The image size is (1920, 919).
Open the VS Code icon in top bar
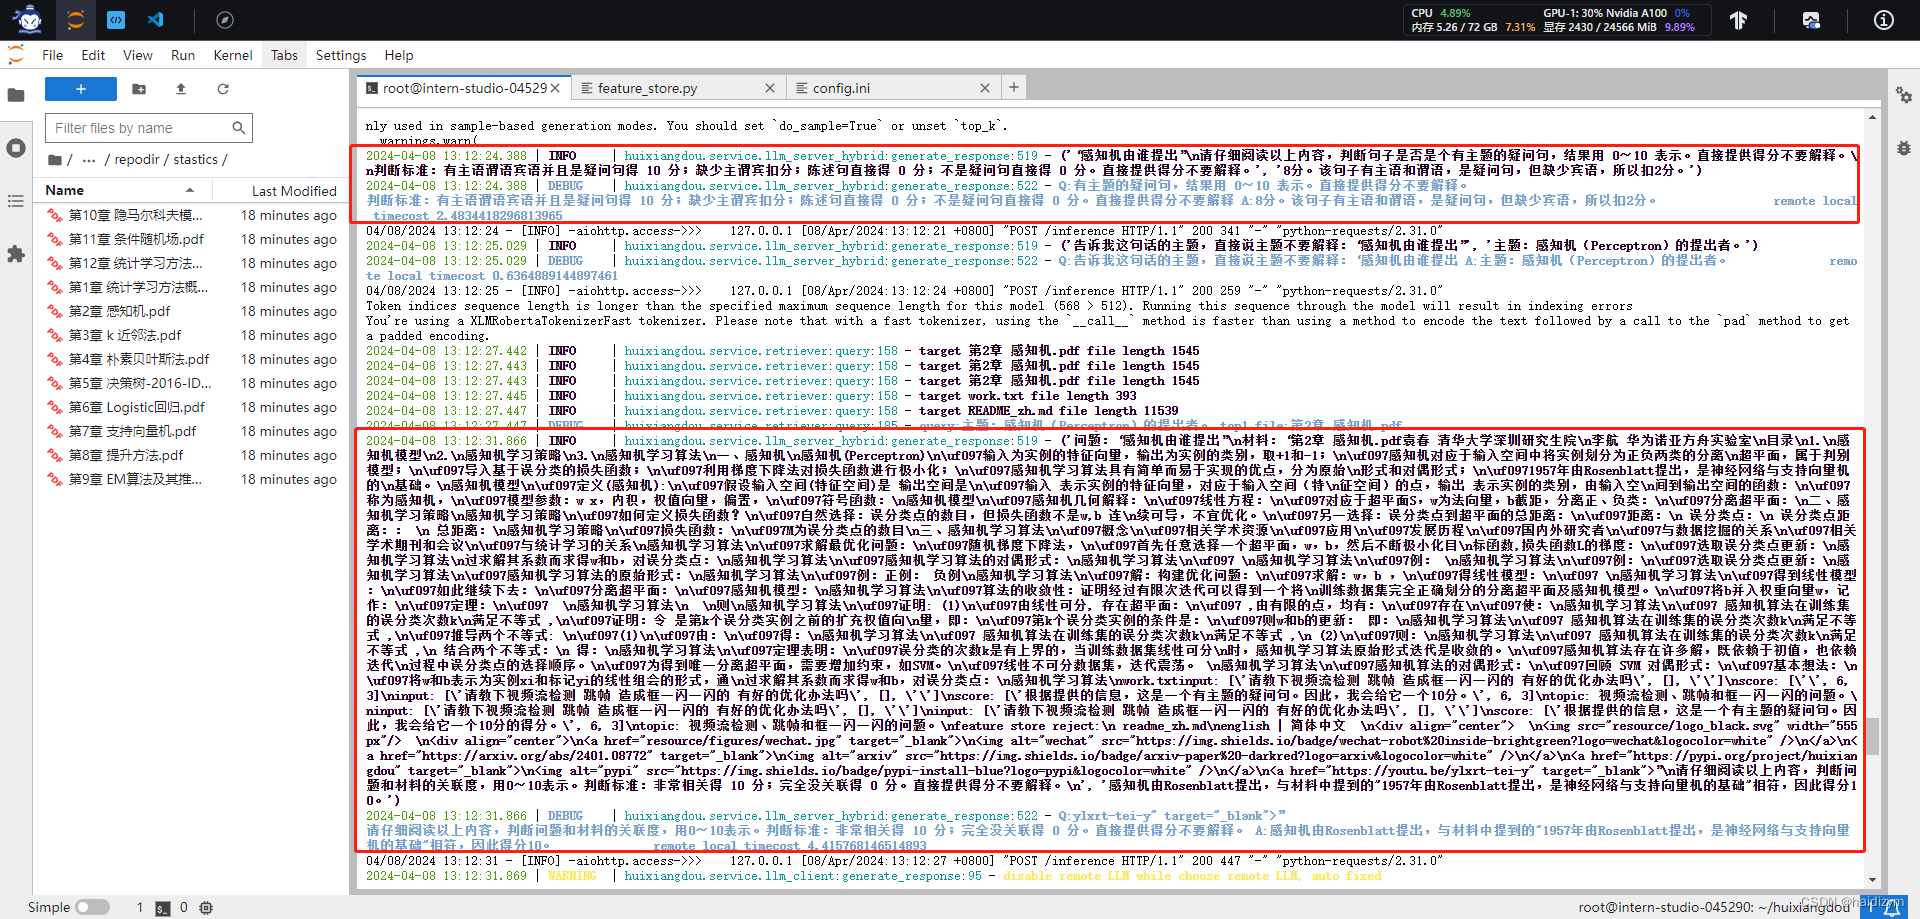point(156,19)
